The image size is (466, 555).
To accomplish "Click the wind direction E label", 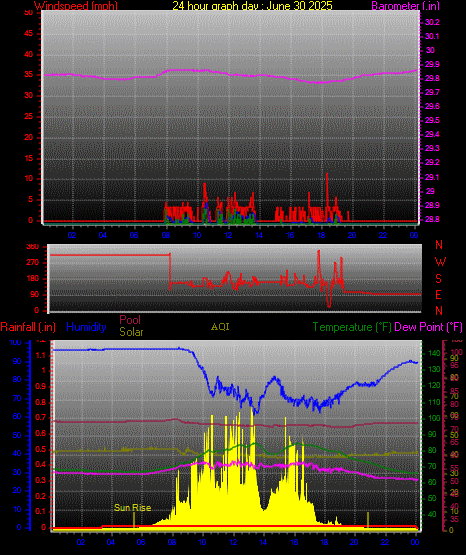I will click(x=438, y=294).
